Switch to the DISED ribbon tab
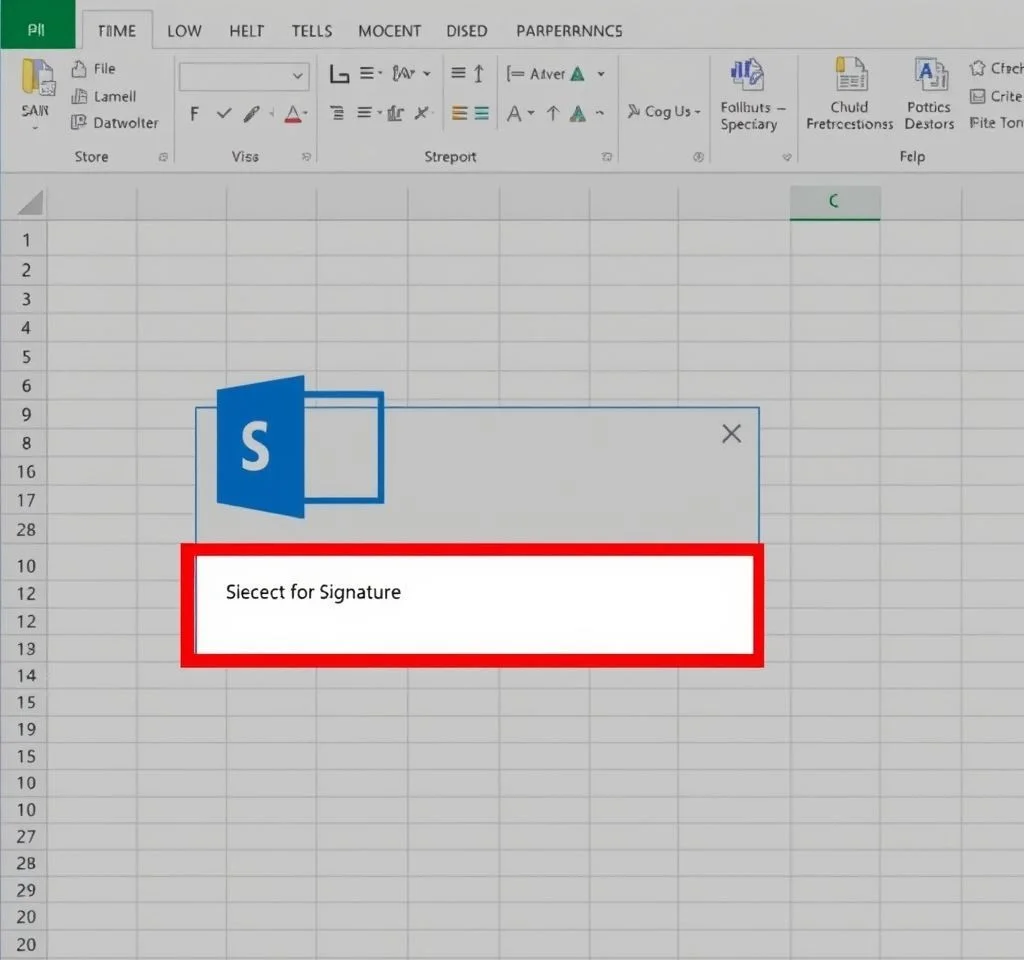Viewport: 1024px width, 960px height. 467,31
